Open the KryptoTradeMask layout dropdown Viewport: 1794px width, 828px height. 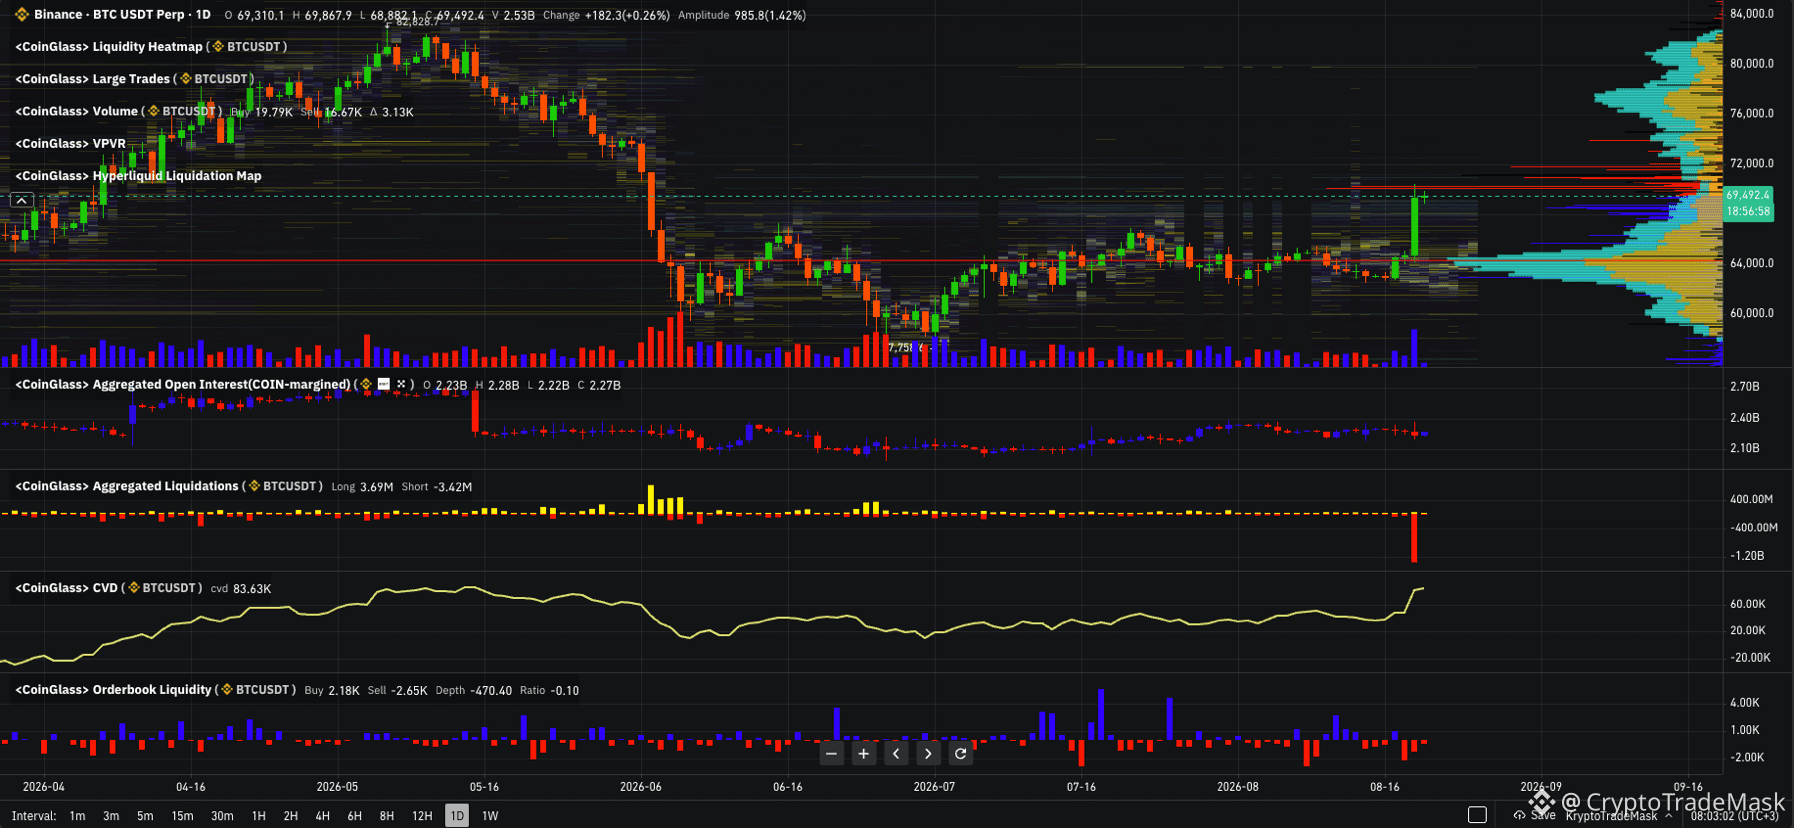(x=1619, y=816)
